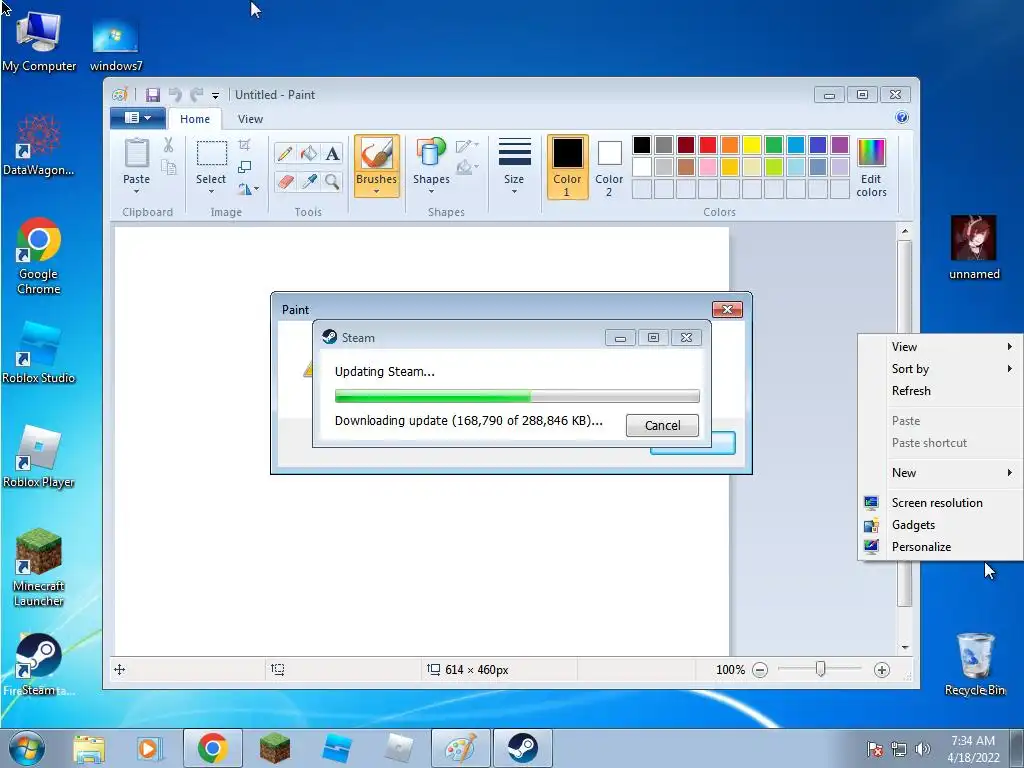Click the Paint vertical scrollbar down arrow
Screen dimensions: 1024x768
tap(905, 647)
